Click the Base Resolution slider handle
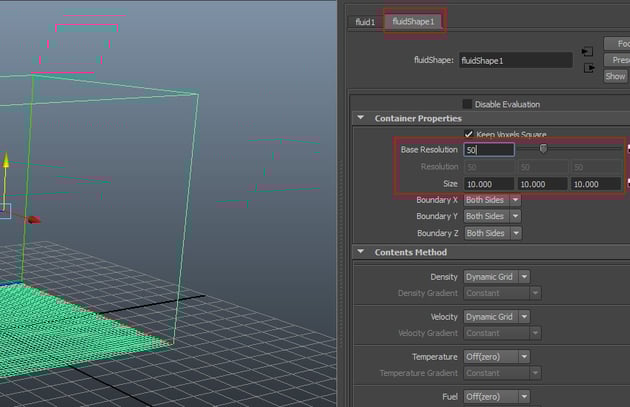 (x=543, y=149)
